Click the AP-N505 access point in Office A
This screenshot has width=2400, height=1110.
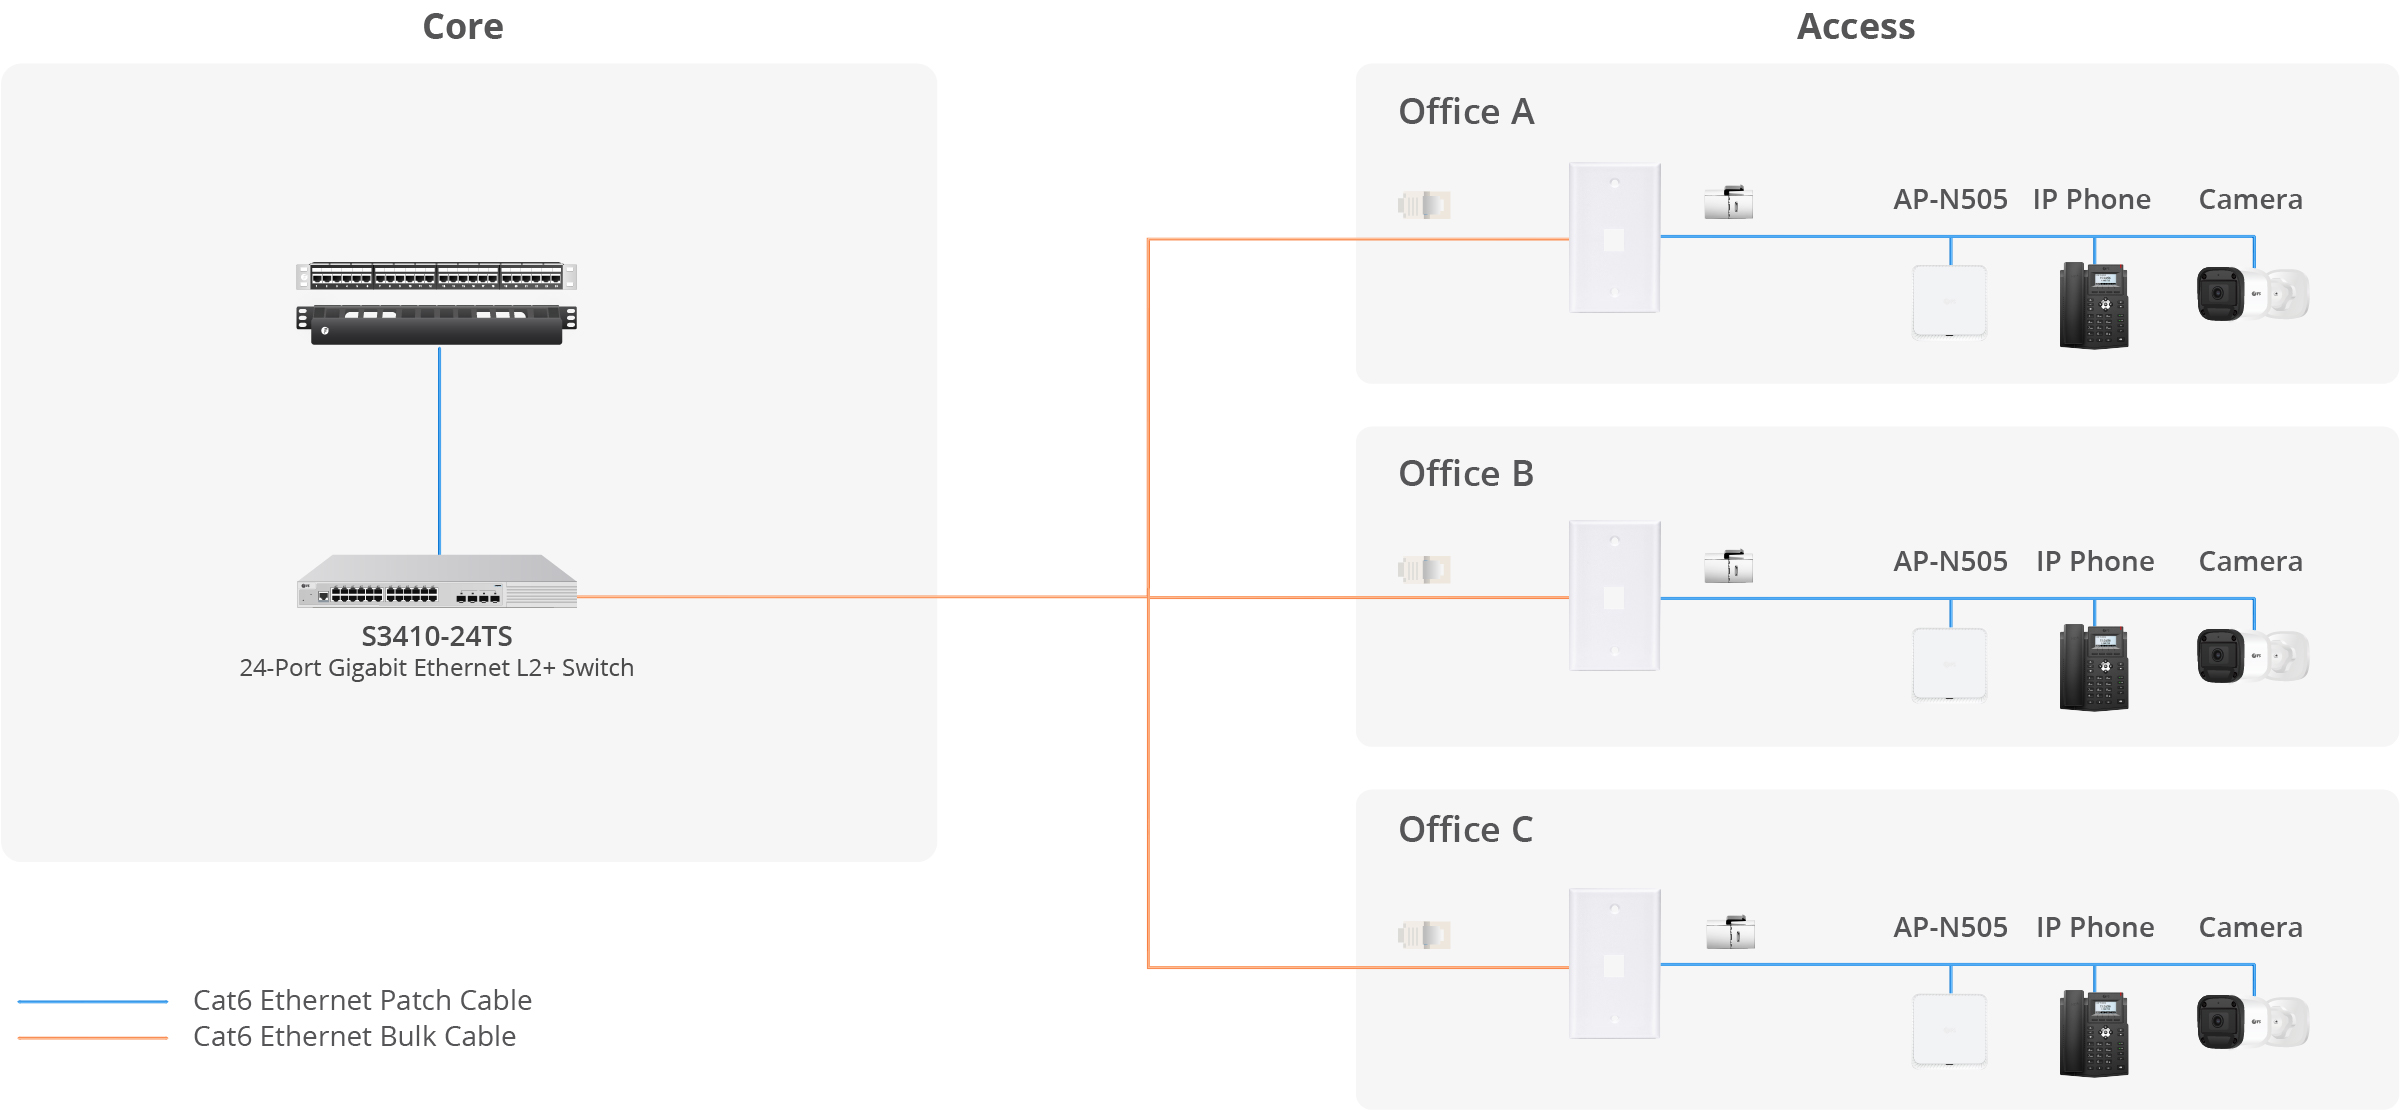[x=1950, y=301]
